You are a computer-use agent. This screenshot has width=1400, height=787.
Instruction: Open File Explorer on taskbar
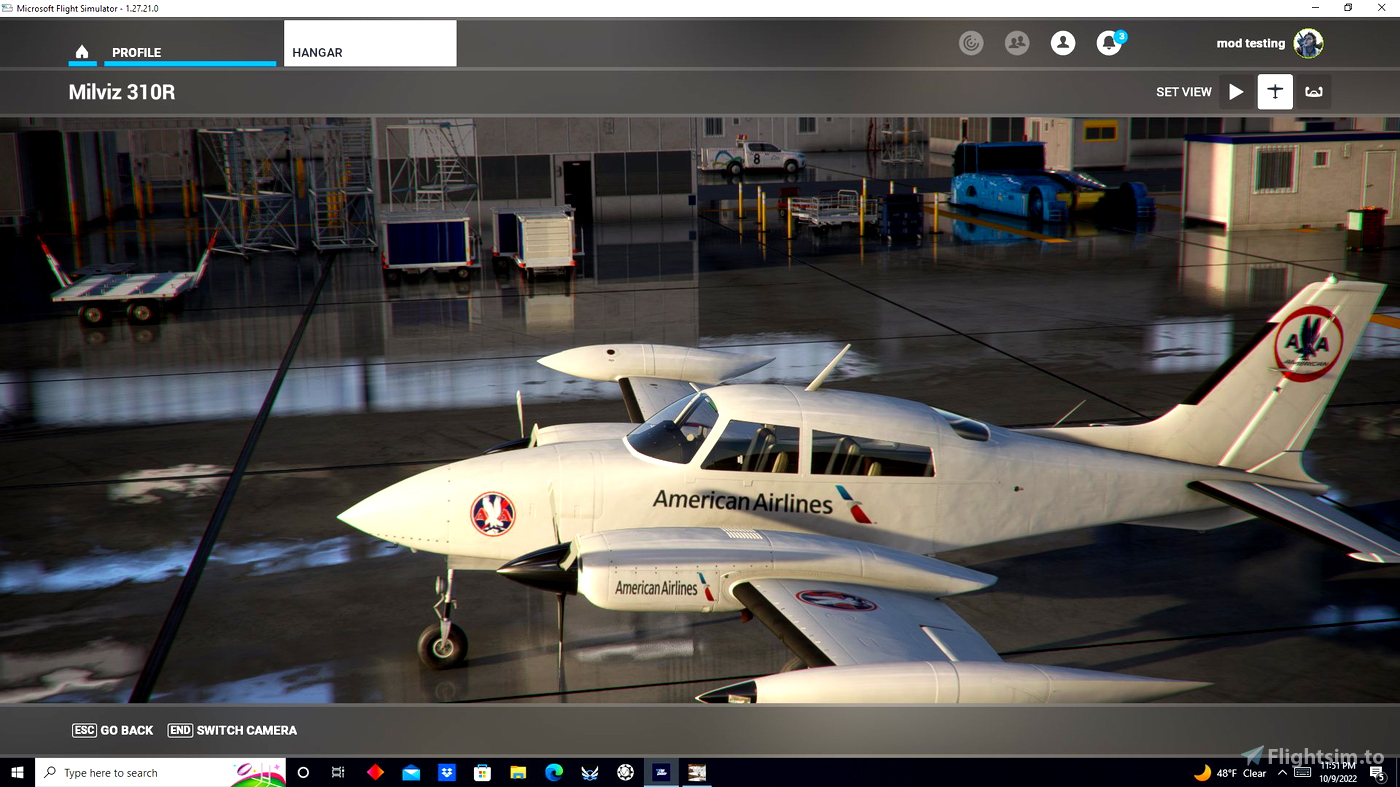point(518,773)
